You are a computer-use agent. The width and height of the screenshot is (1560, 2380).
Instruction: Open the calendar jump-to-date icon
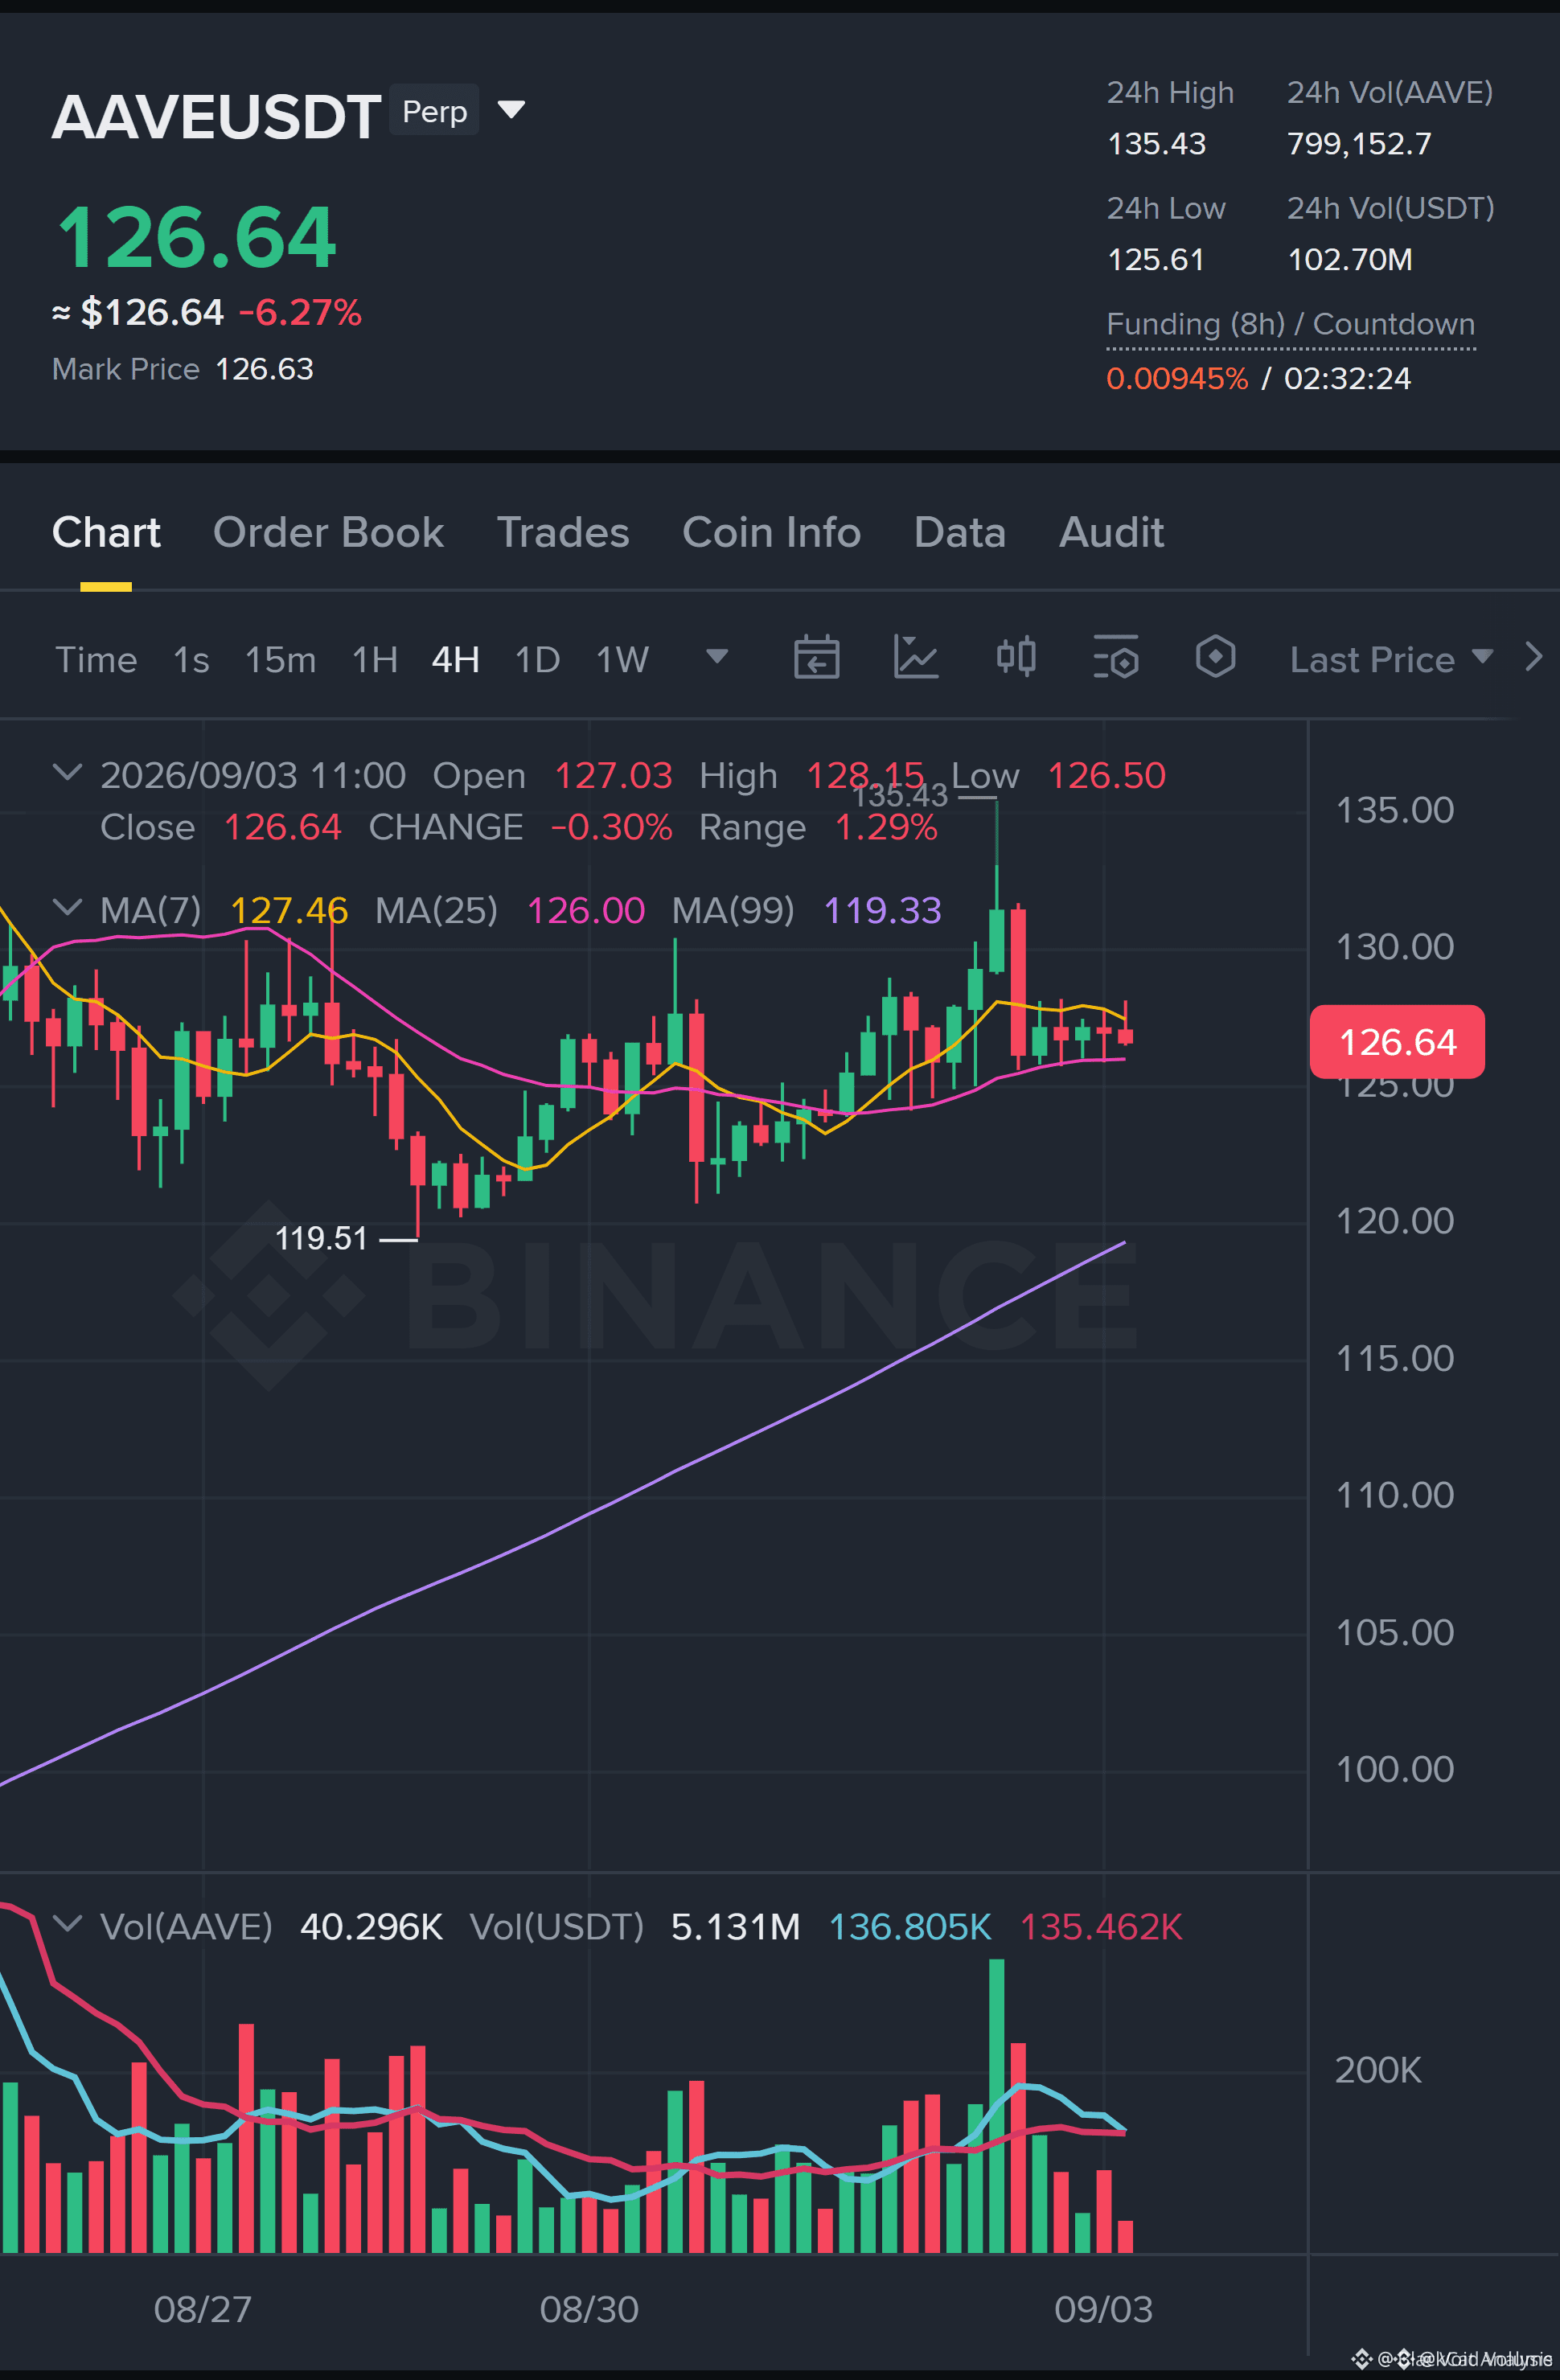coord(816,657)
